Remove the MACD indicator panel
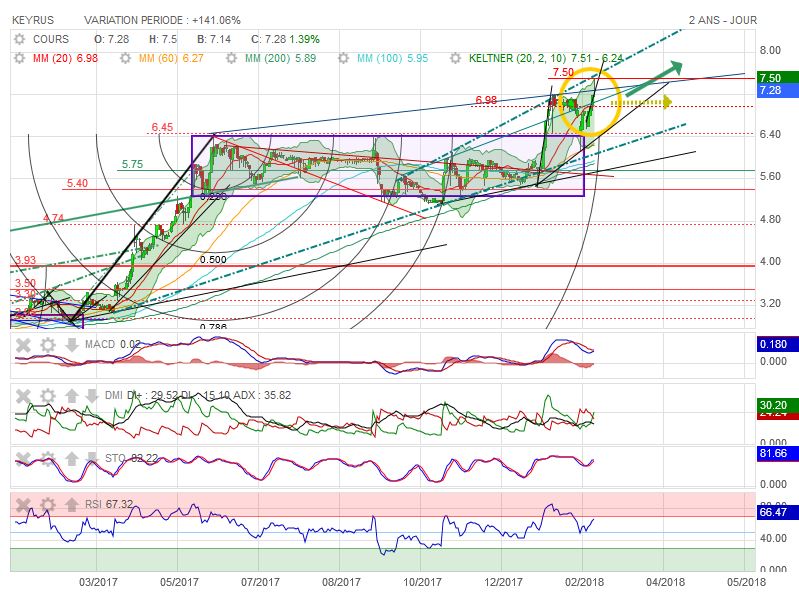799x596 pixels. pos(23,345)
